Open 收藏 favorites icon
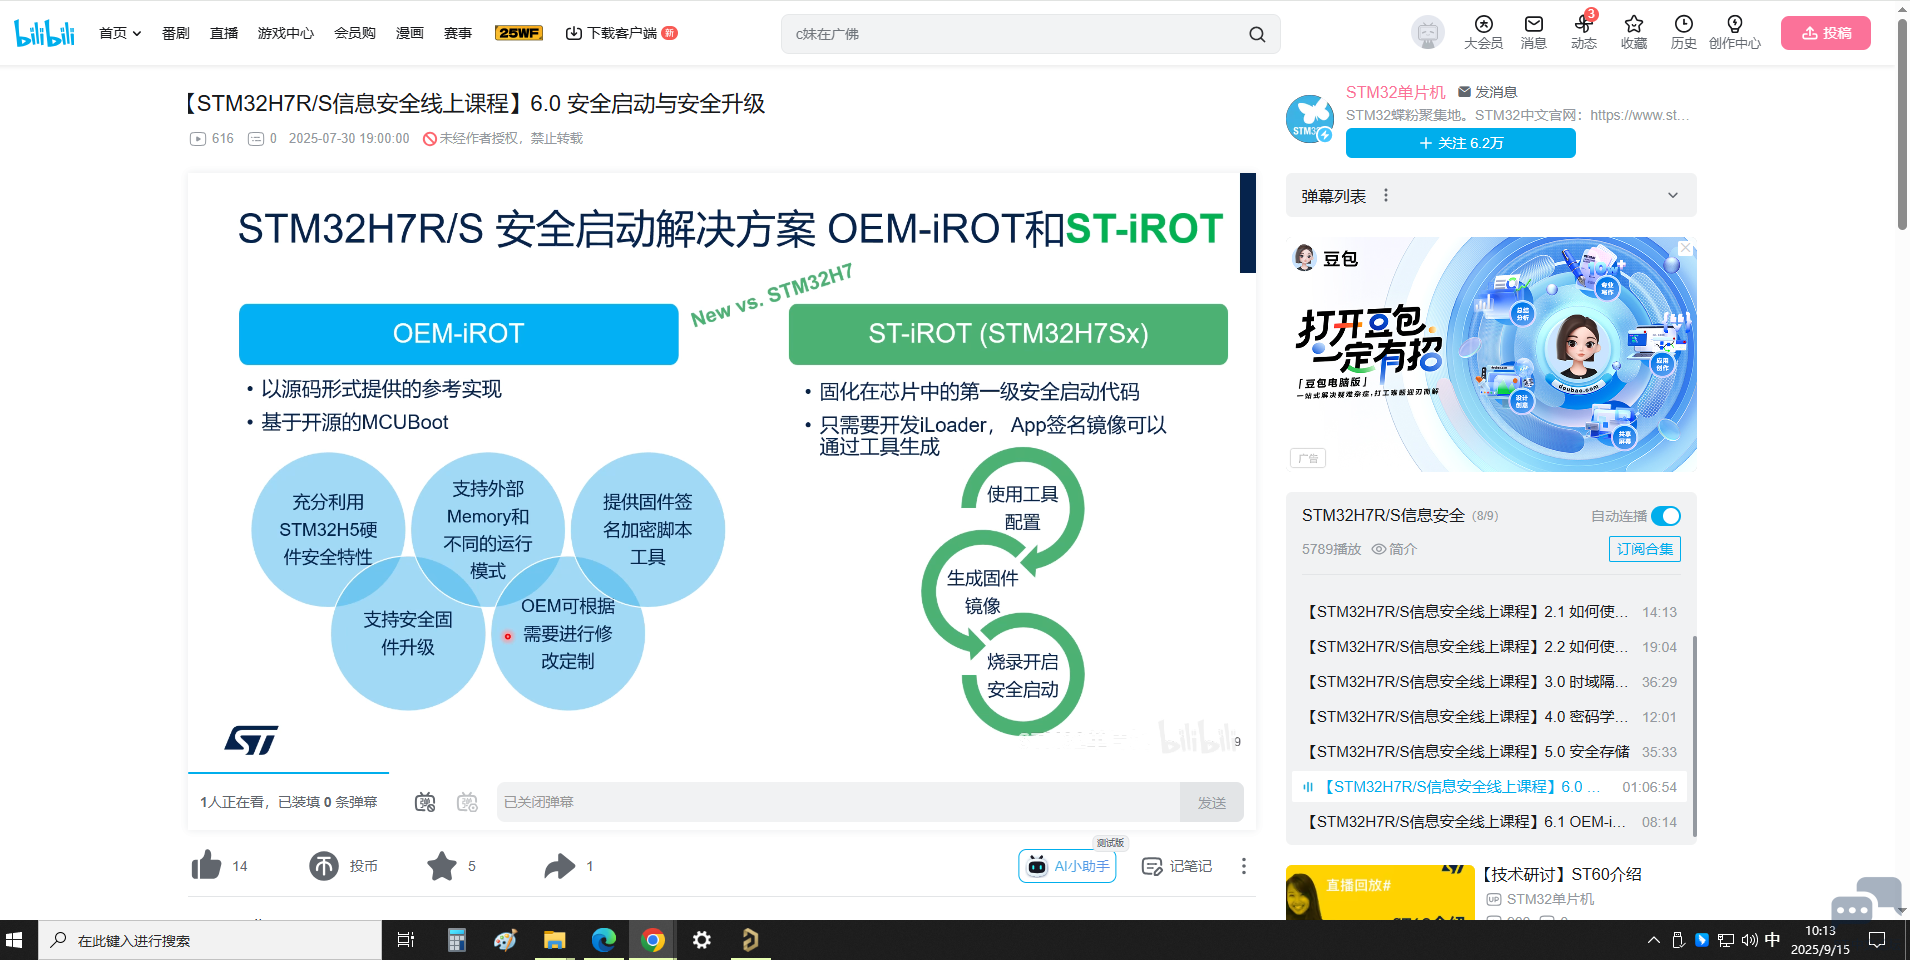1910x960 pixels. pyautogui.click(x=1633, y=33)
